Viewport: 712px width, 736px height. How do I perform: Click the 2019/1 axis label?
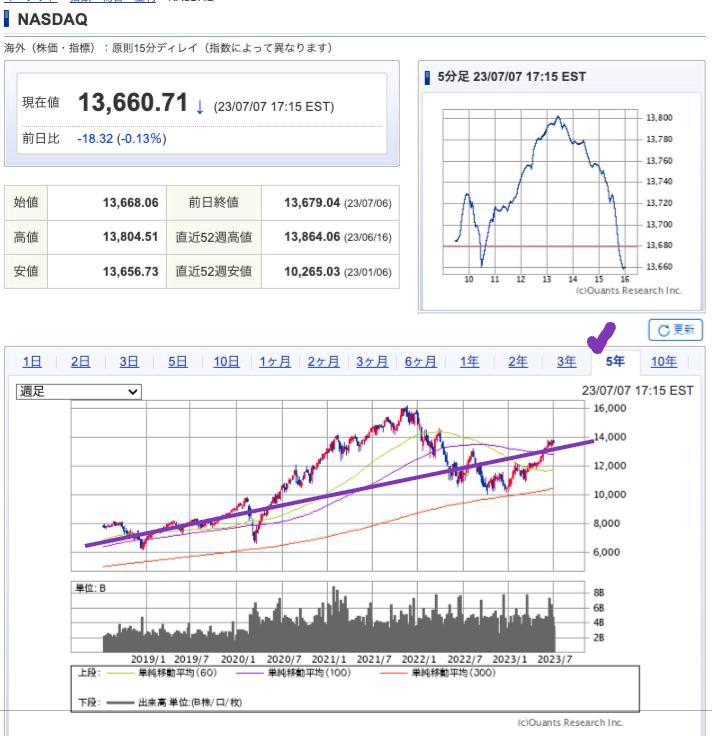tap(148, 659)
